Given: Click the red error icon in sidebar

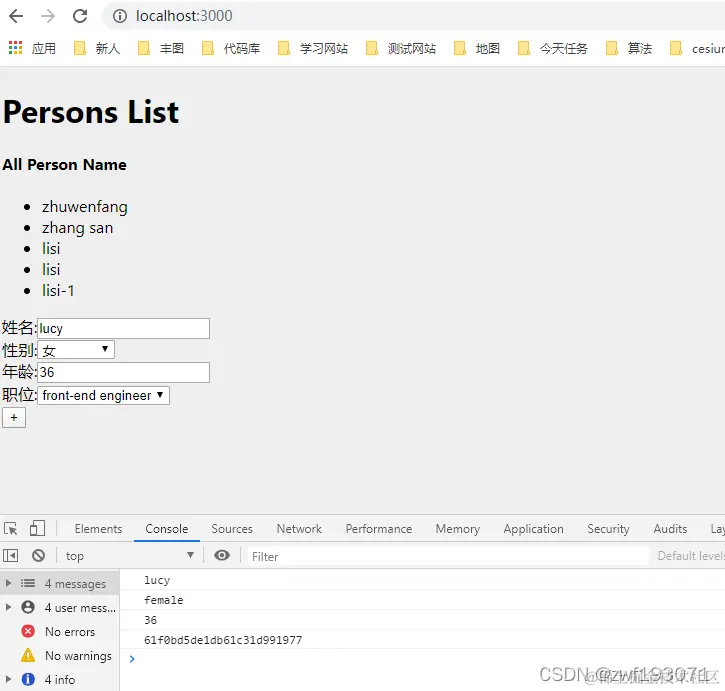Looking at the screenshot, I should pos(28,631).
